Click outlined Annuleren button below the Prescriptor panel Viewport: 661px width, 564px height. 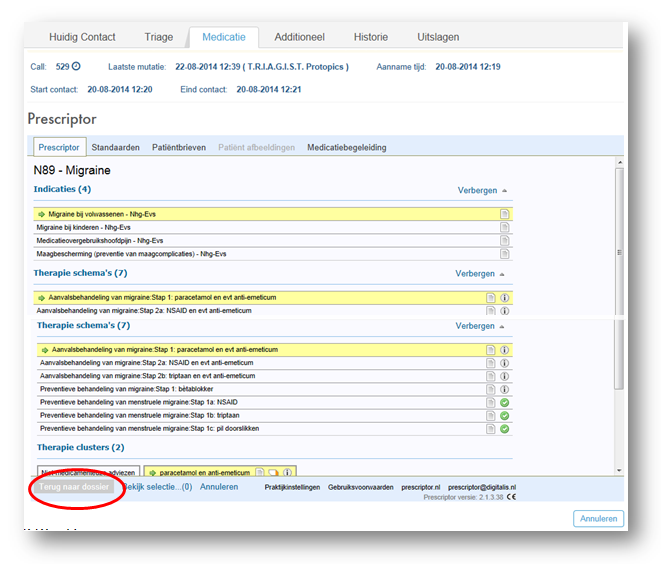(598, 518)
